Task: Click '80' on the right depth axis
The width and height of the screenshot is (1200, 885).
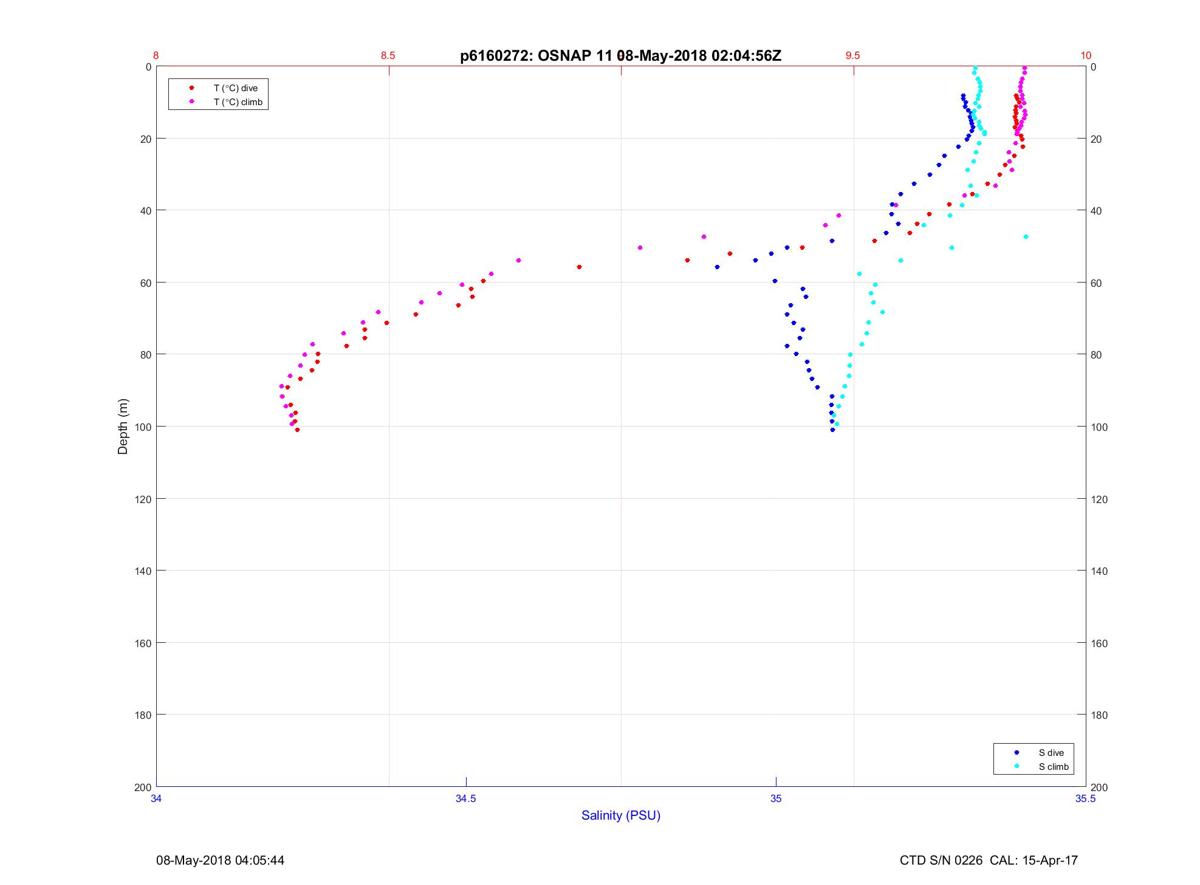Action: pos(1096,355)
